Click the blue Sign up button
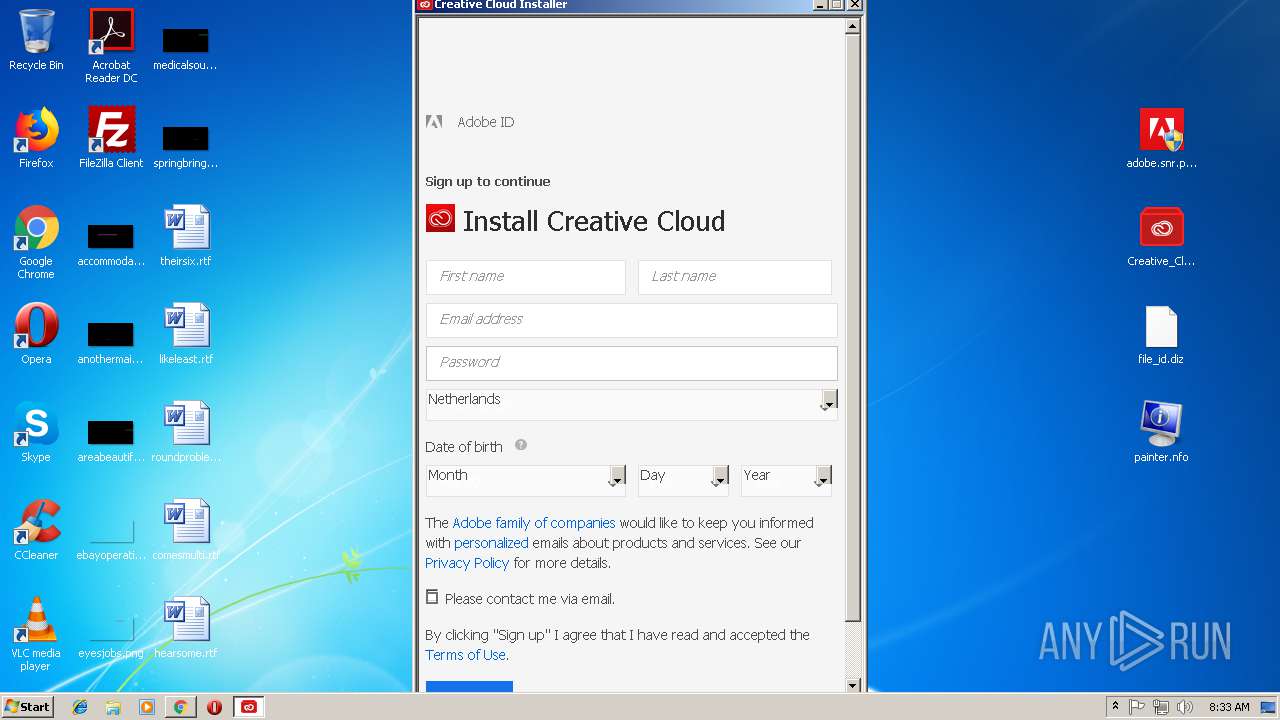Image resolution: width=1280 pixels, height=720 pixels. tap(469, 686)
